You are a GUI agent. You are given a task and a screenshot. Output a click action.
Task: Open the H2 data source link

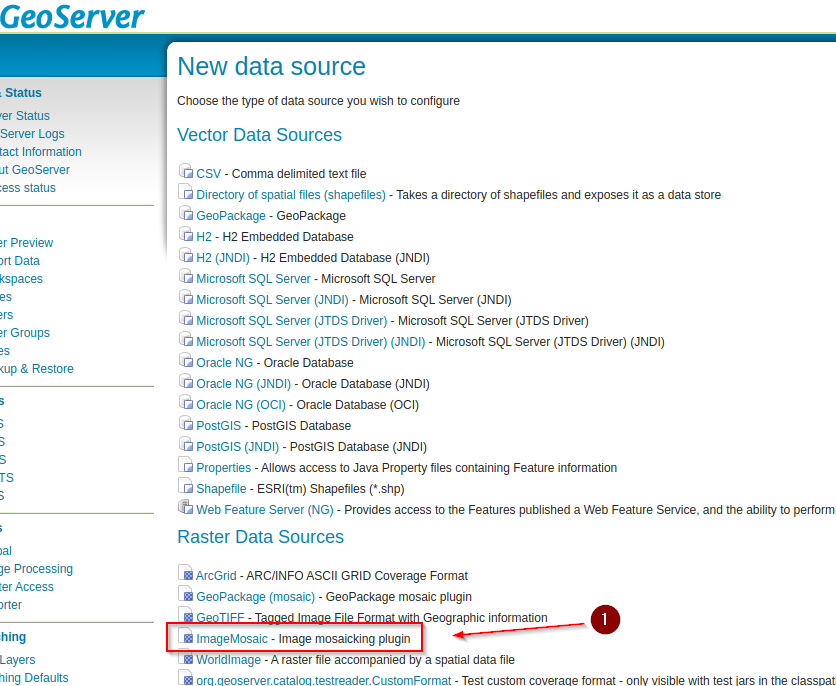(x=204, y=237)
